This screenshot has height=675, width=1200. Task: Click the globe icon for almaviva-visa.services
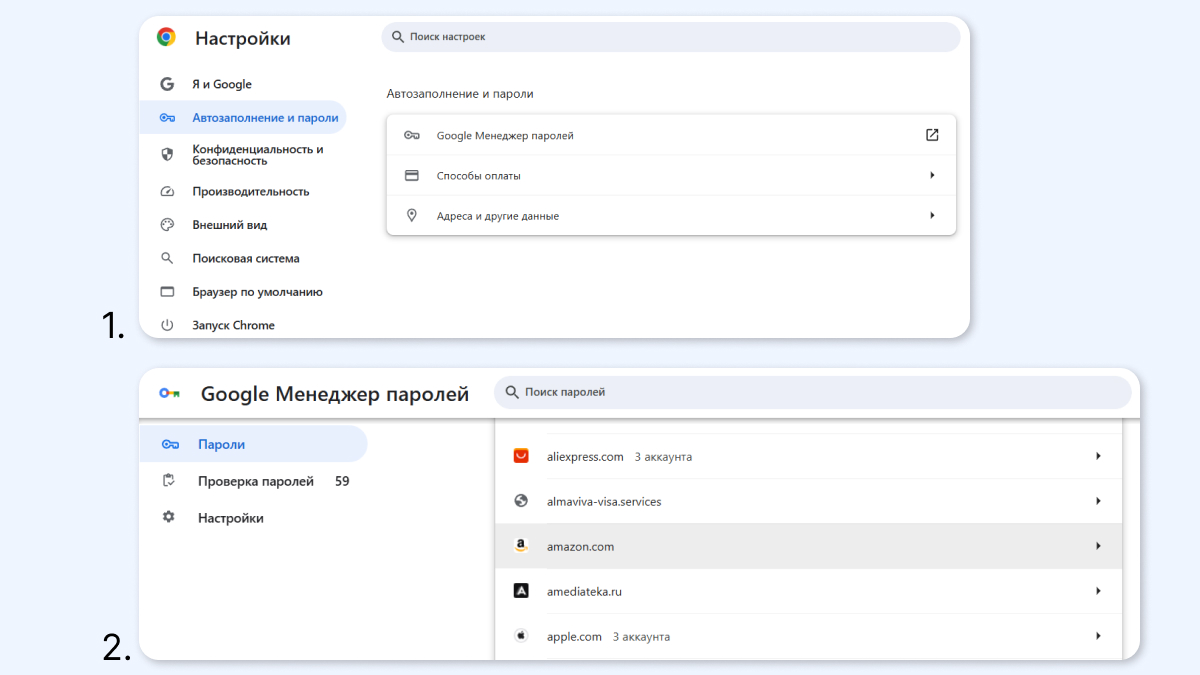click(521, 501)
